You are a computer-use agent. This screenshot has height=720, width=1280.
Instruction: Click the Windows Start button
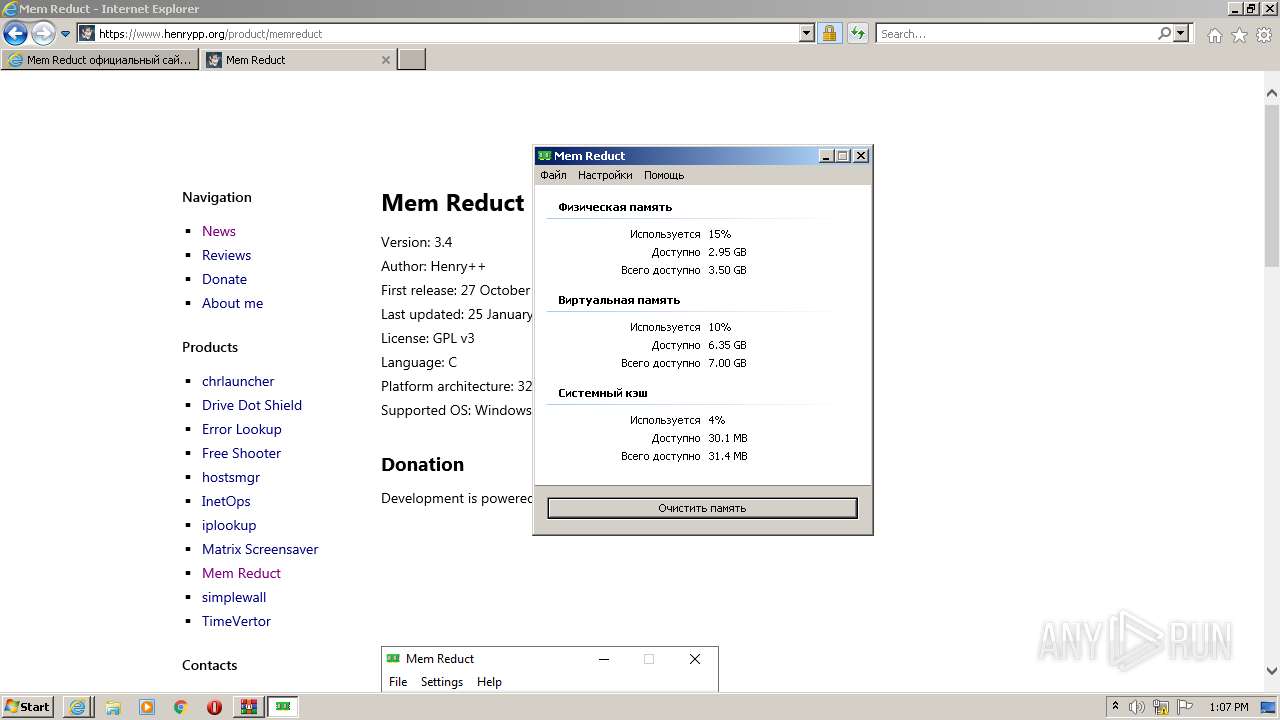(28, 706)
